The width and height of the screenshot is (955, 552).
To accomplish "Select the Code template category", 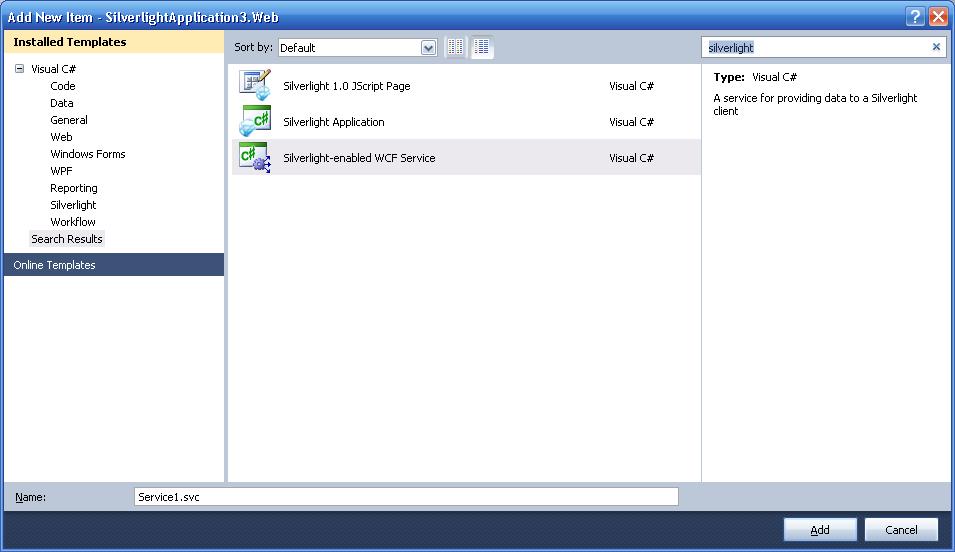I will point(63,86).
